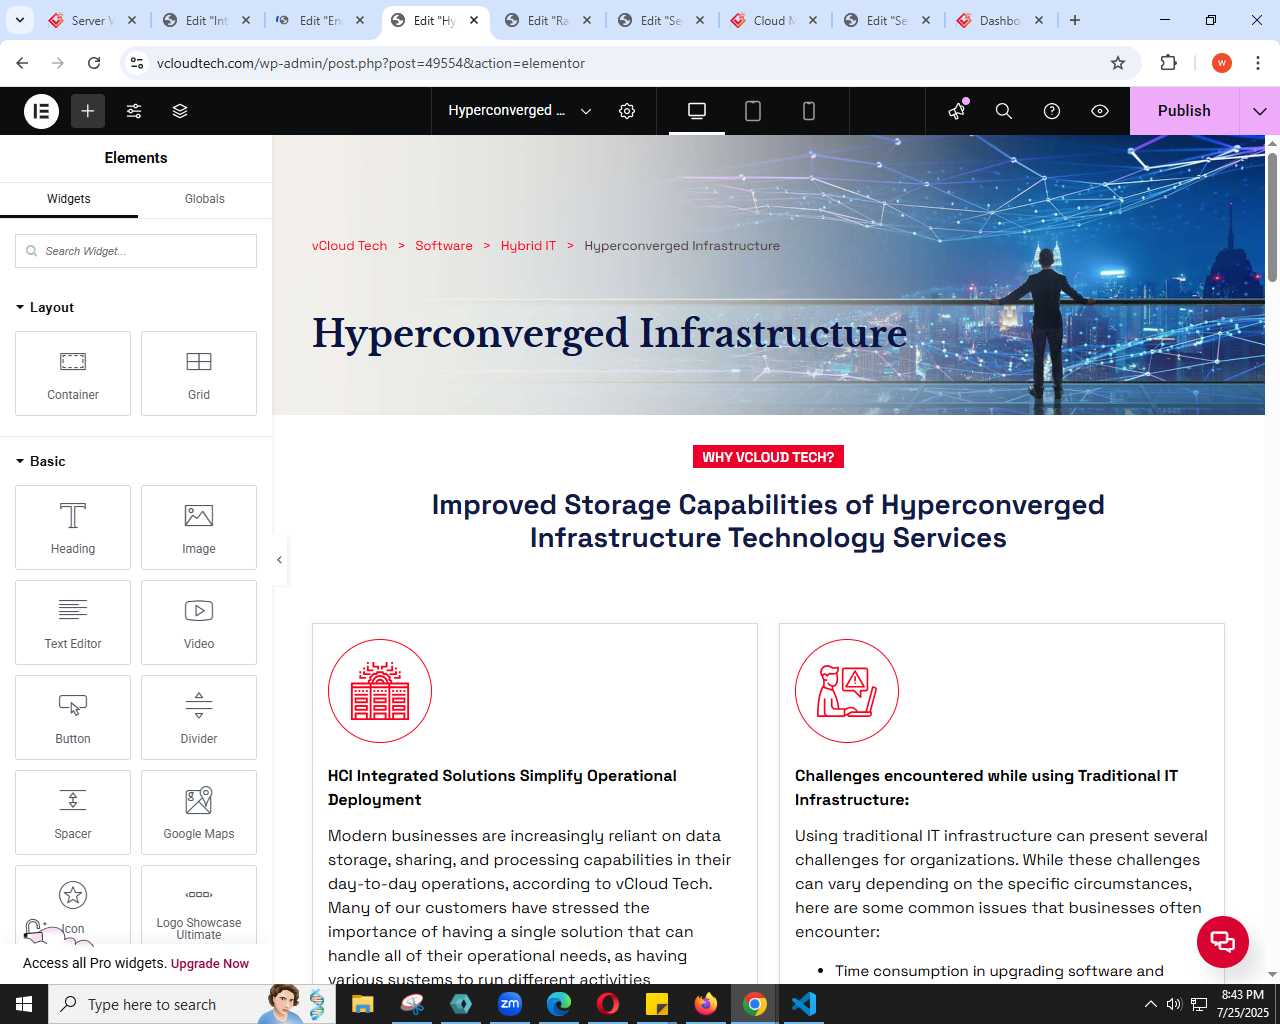
Task: Open a new browser tab
Action: [x=1075, y=20]
